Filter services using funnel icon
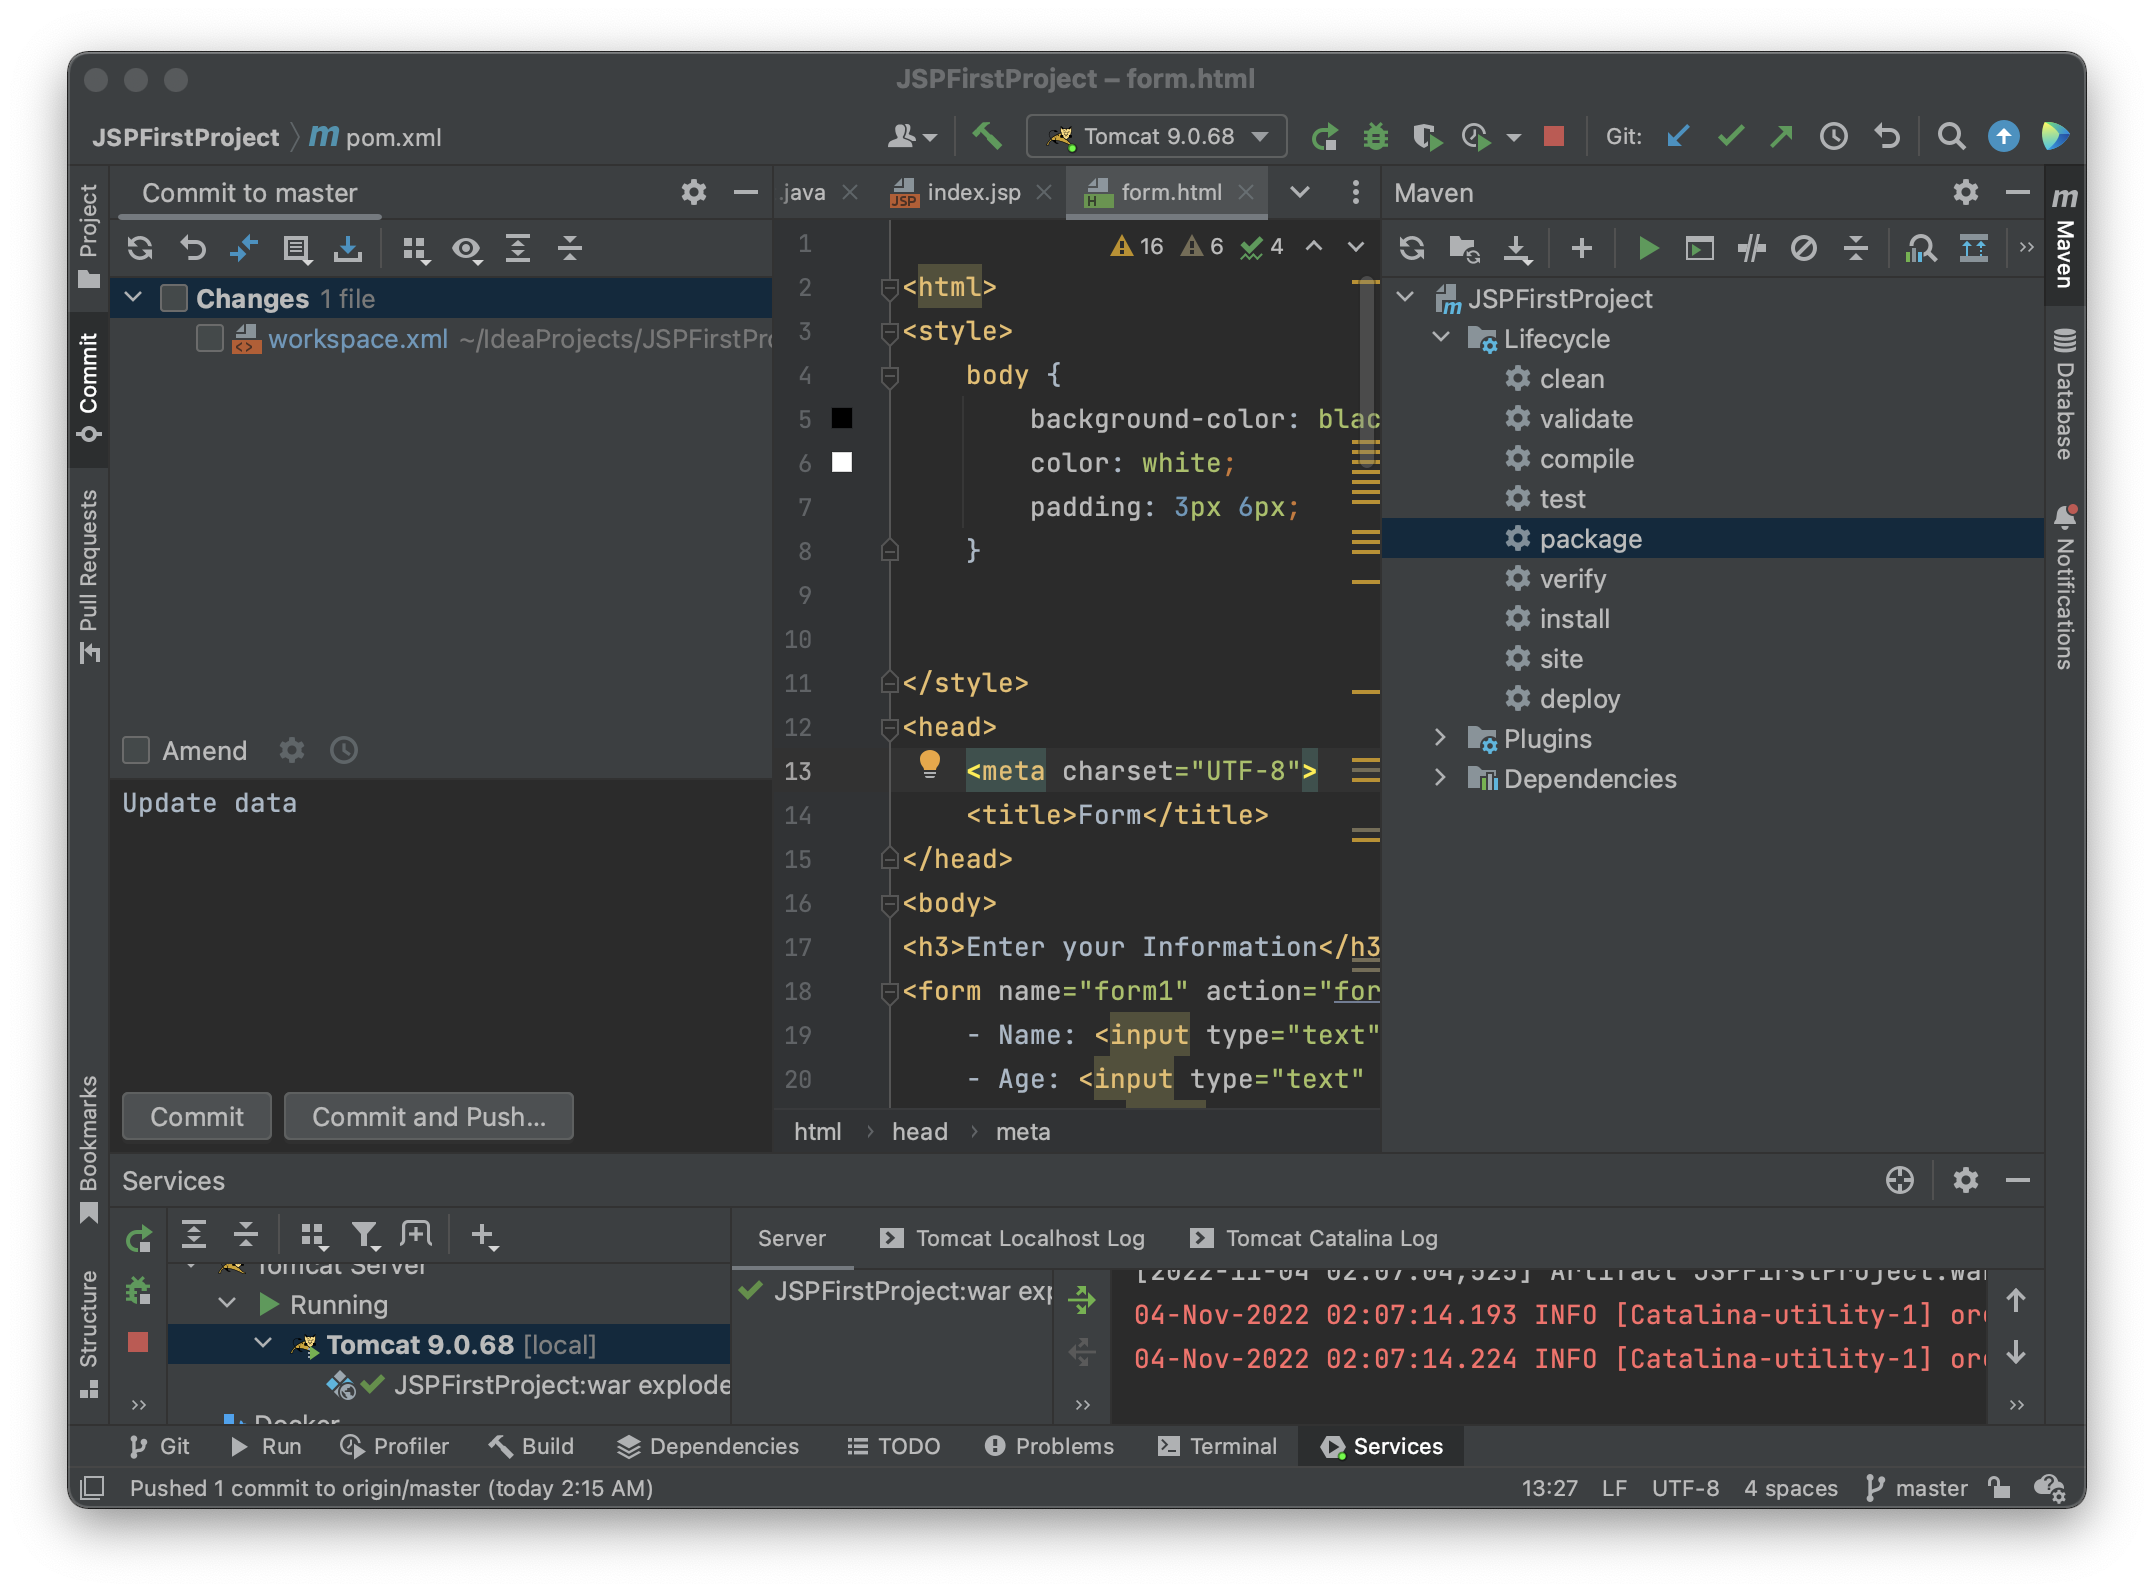Viewport: 2154px width, 1592px height. coord(365,1236)
